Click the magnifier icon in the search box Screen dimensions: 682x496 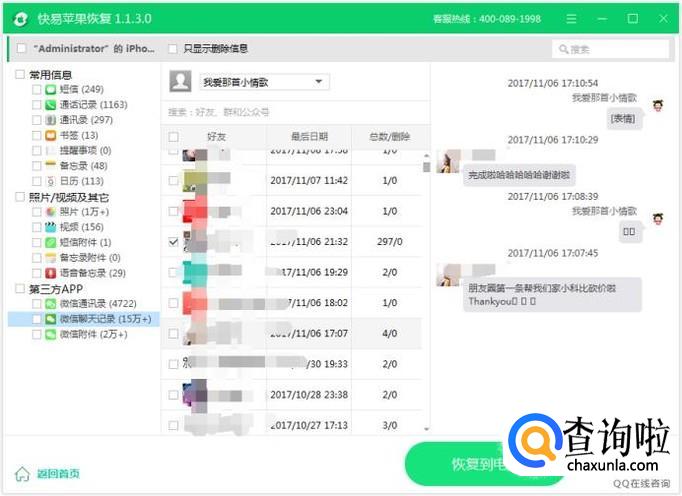[564, 49]
